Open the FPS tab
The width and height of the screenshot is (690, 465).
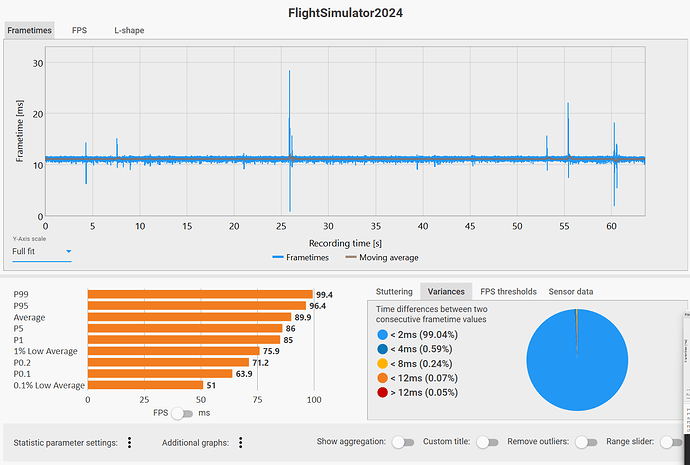79,30
